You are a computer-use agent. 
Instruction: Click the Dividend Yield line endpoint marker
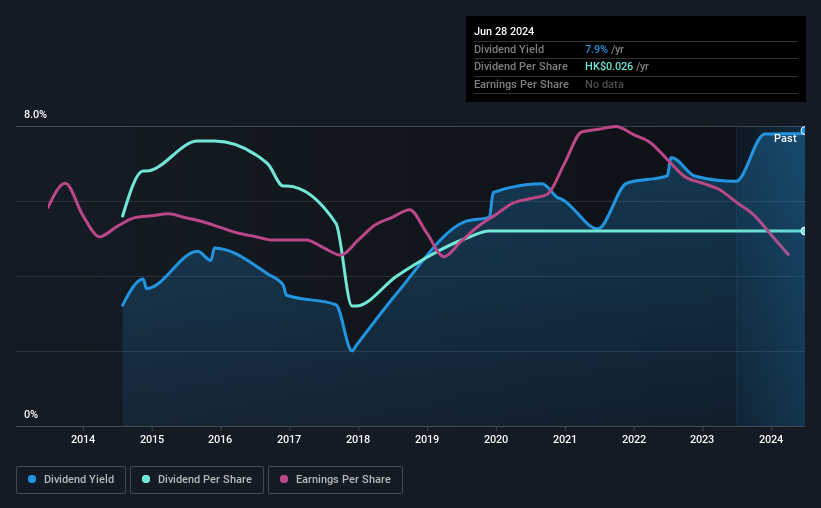coord(804,131)
